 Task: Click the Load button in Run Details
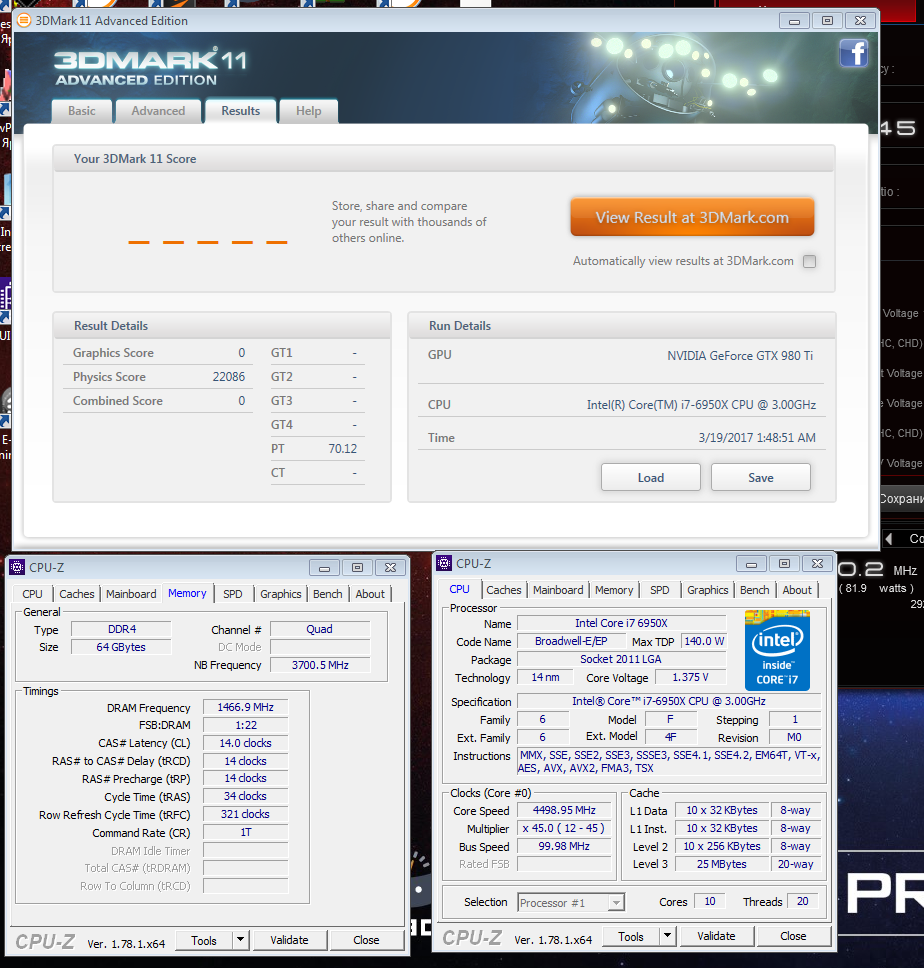pyautogui.click(x=651, y=477)
